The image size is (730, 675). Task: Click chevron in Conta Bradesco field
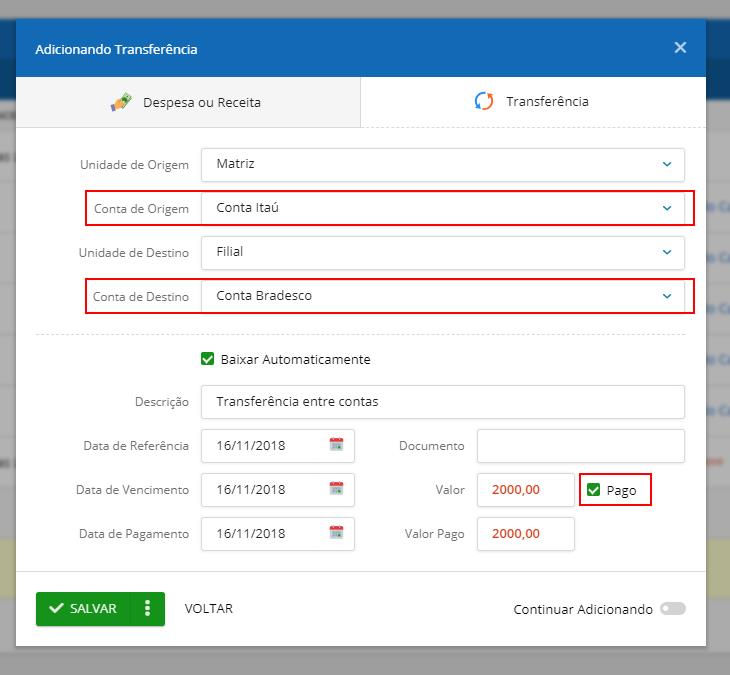coord(667,296)
